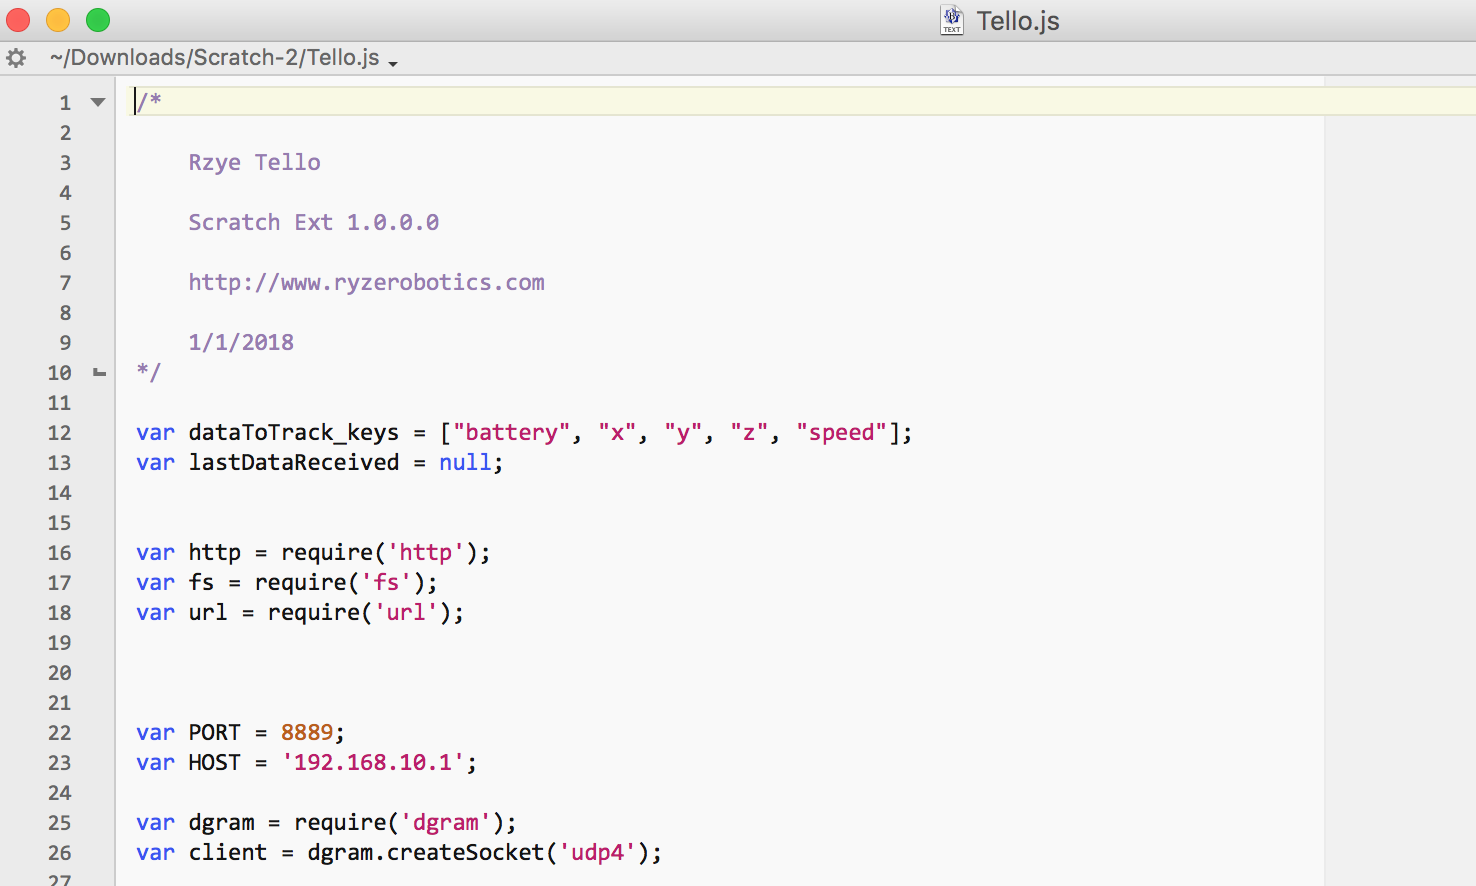Click the IP string '192.168.10.1'
The image size is (1476, 886).
click(372, 762)
